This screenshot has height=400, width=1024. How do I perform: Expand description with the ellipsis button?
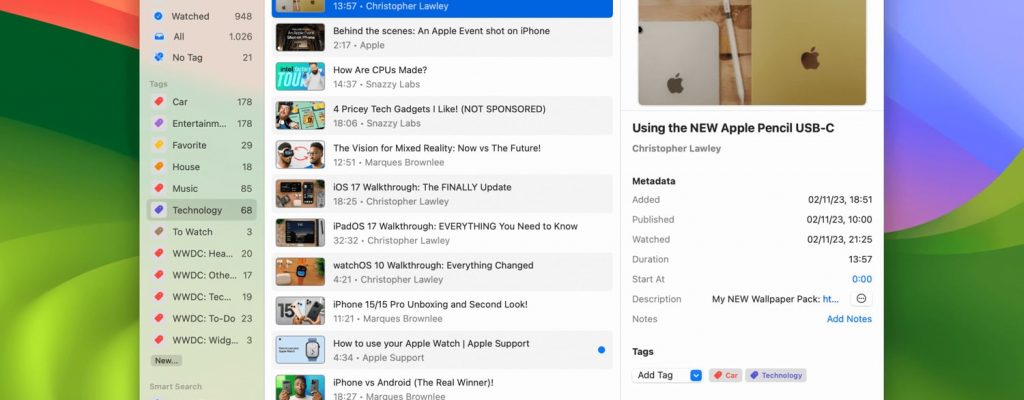tap(861, 299)
